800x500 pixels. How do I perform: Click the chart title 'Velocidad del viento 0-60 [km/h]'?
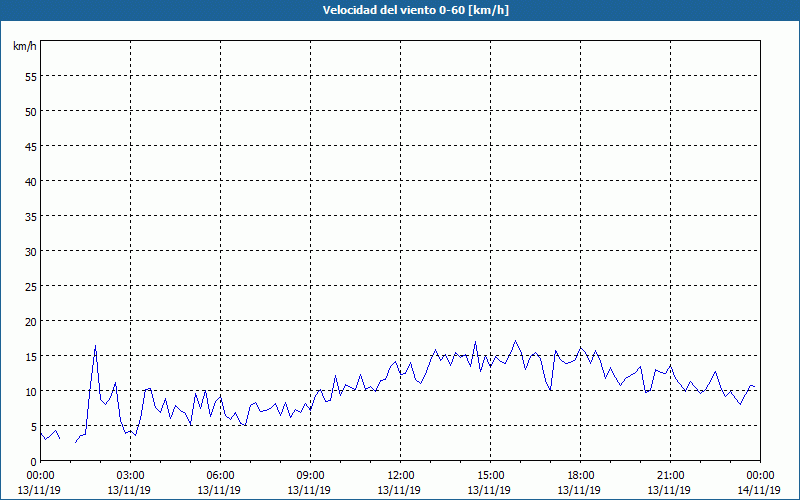pyautogui.click(x=415, y=10)
